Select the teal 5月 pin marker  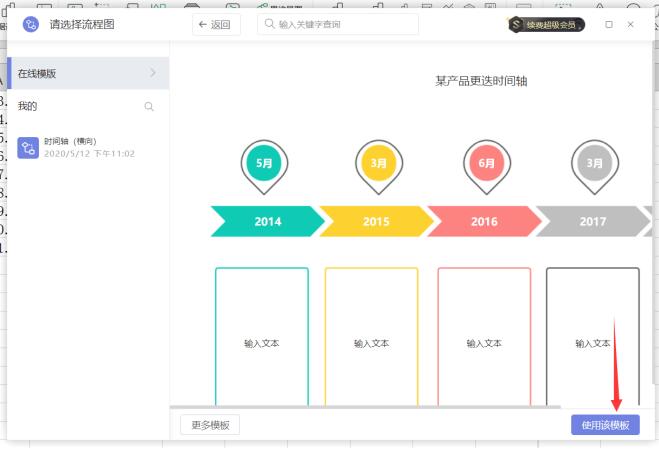pyautogui.click(x=264, y=167)
